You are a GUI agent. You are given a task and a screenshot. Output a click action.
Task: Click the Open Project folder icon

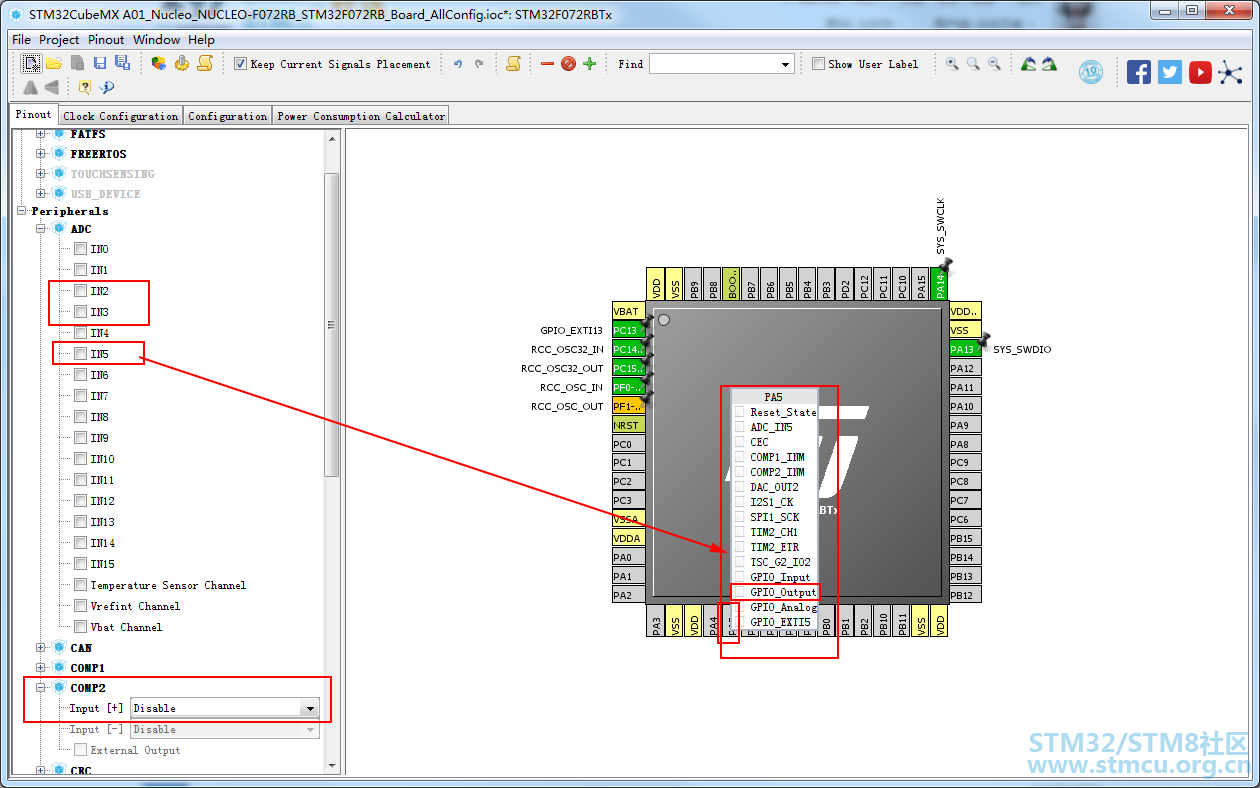point(54,64)
